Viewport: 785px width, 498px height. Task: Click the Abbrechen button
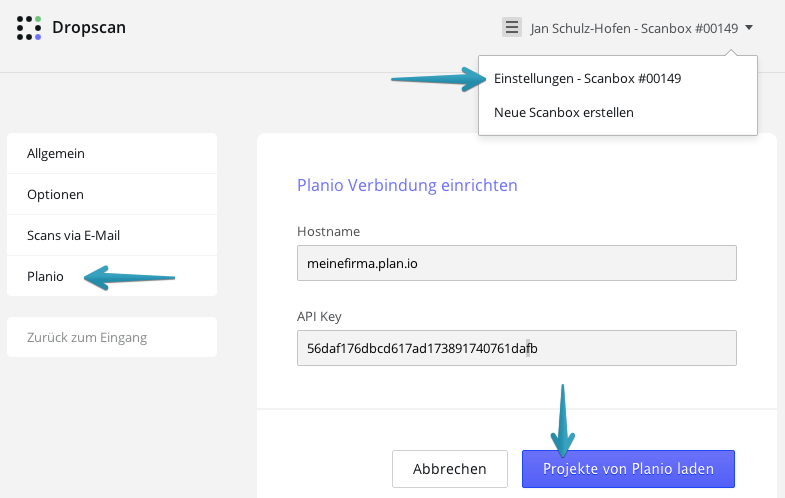(x=450, y=469)
